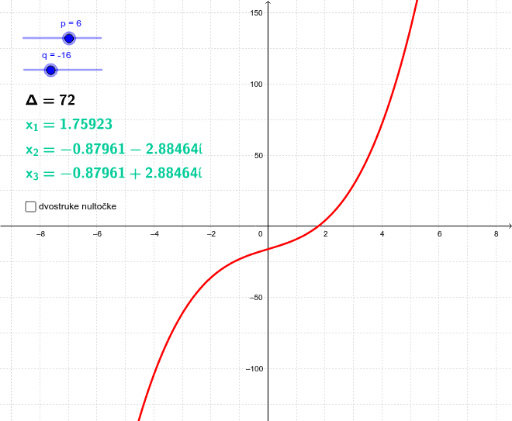The image size is (512, 421).
Task: Click x-axis tick label −8
Action: 41,234
